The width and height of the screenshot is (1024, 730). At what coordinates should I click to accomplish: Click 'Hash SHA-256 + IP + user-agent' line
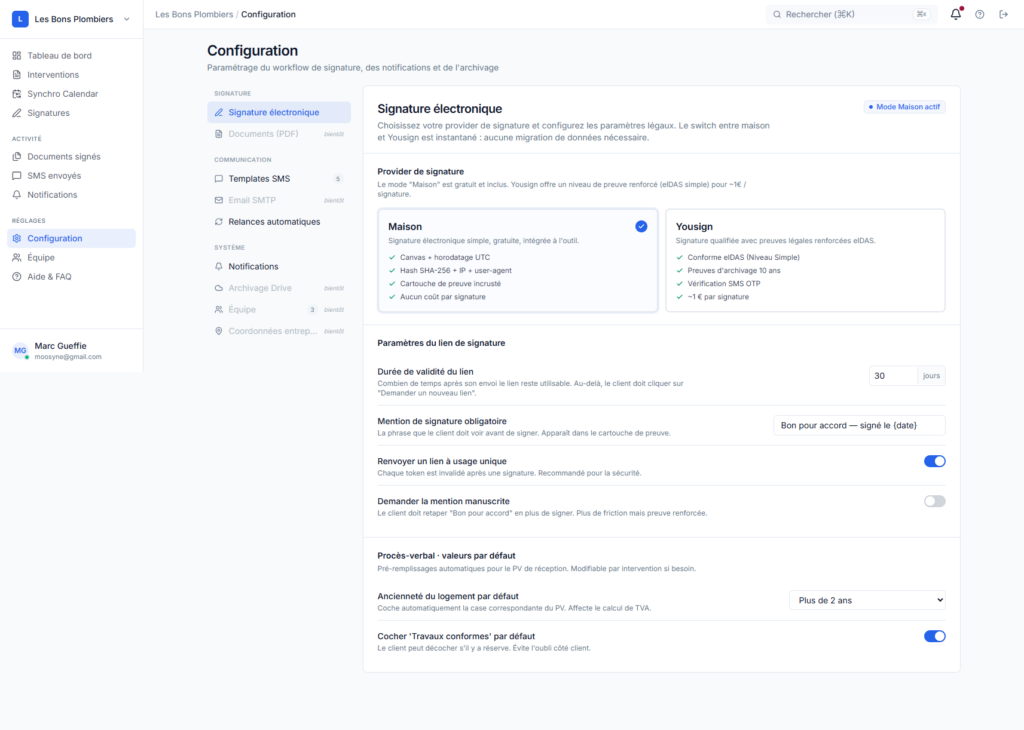tap(456, 270)
